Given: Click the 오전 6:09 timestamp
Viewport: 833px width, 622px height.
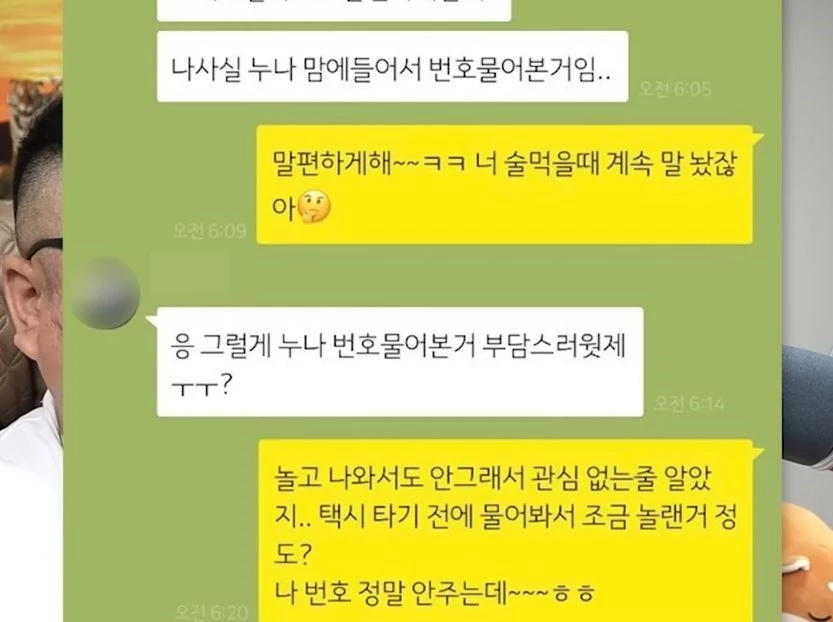Looking at the screenshot, I should coord(210,231).
